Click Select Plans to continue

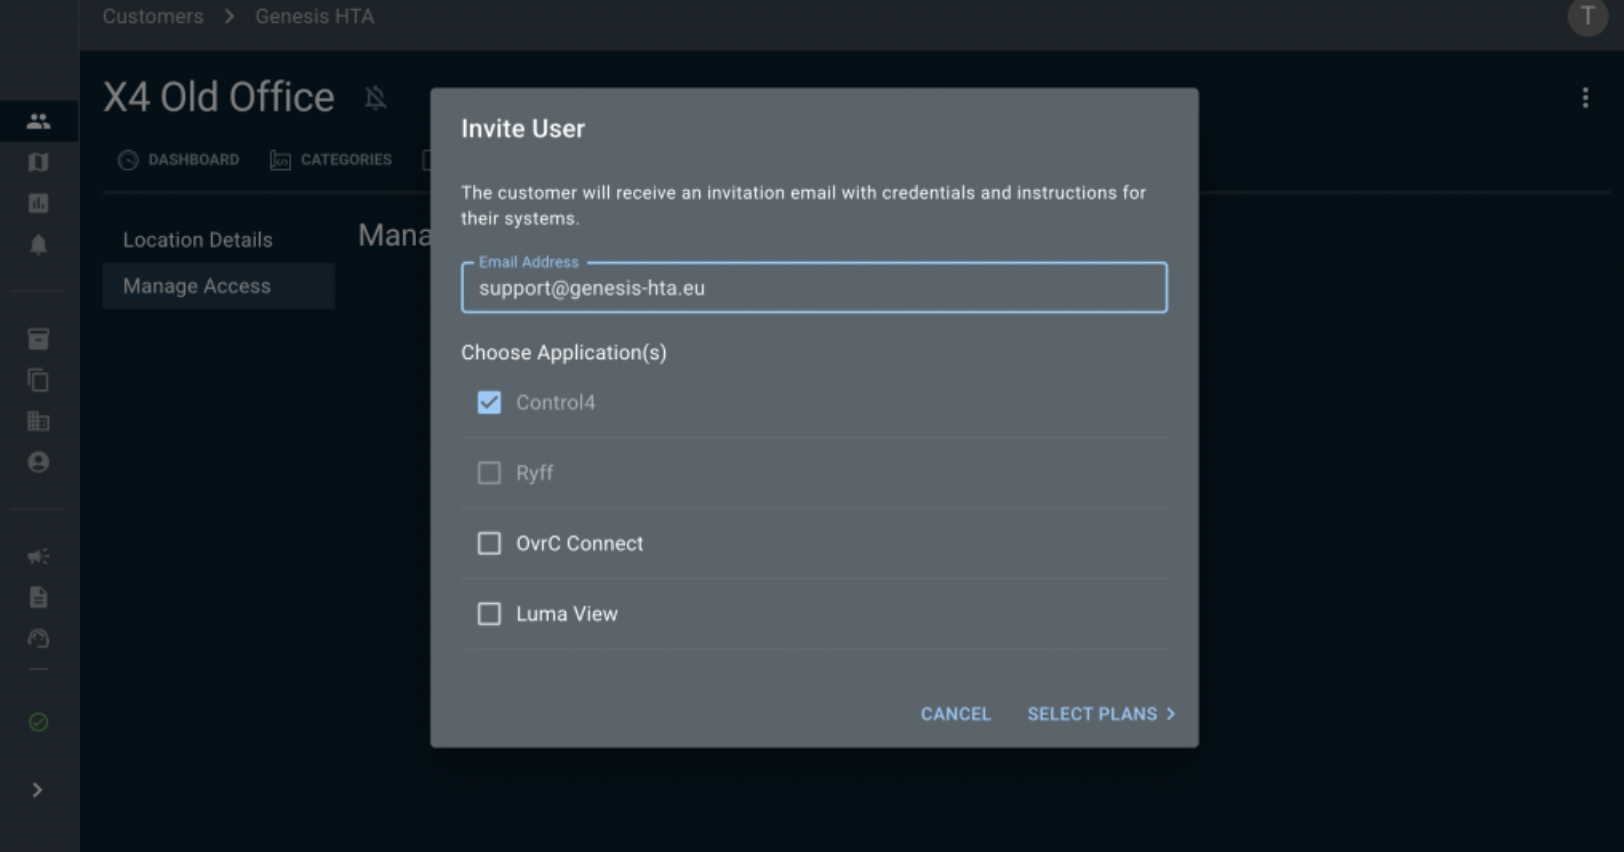click(x=1101, y=714)
